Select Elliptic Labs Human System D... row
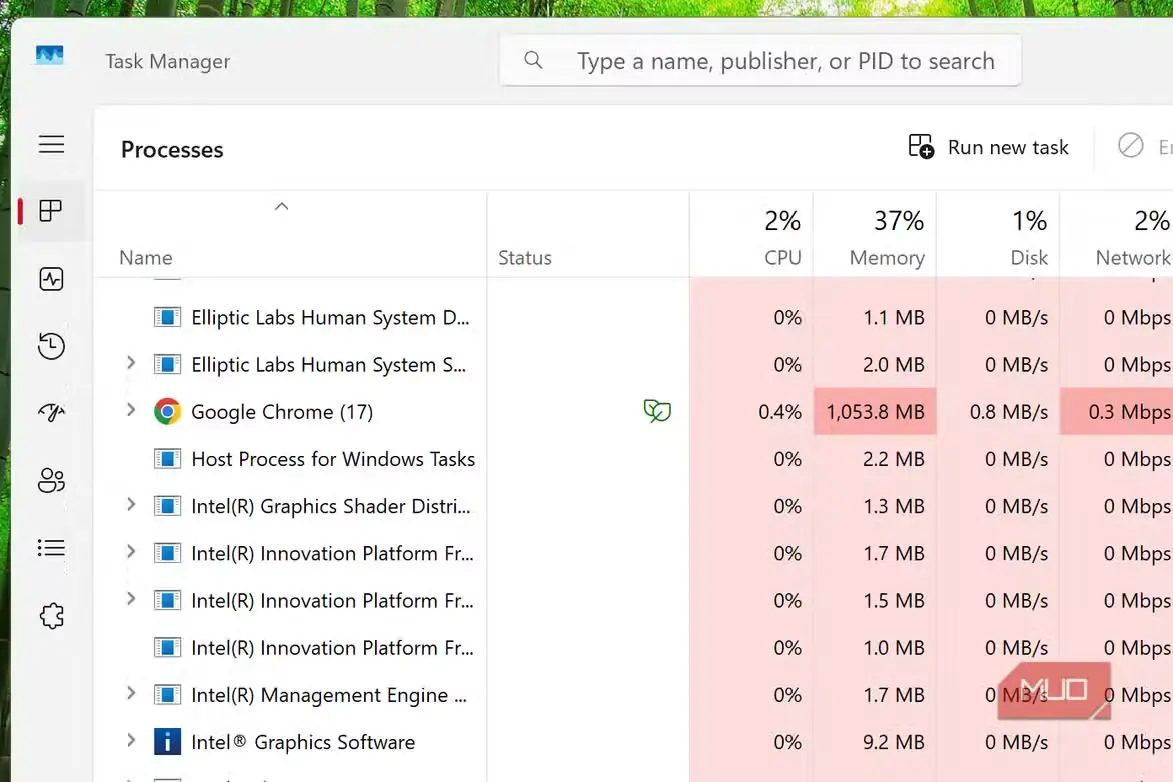This screenshot has width=1173, height=782. 633,317
